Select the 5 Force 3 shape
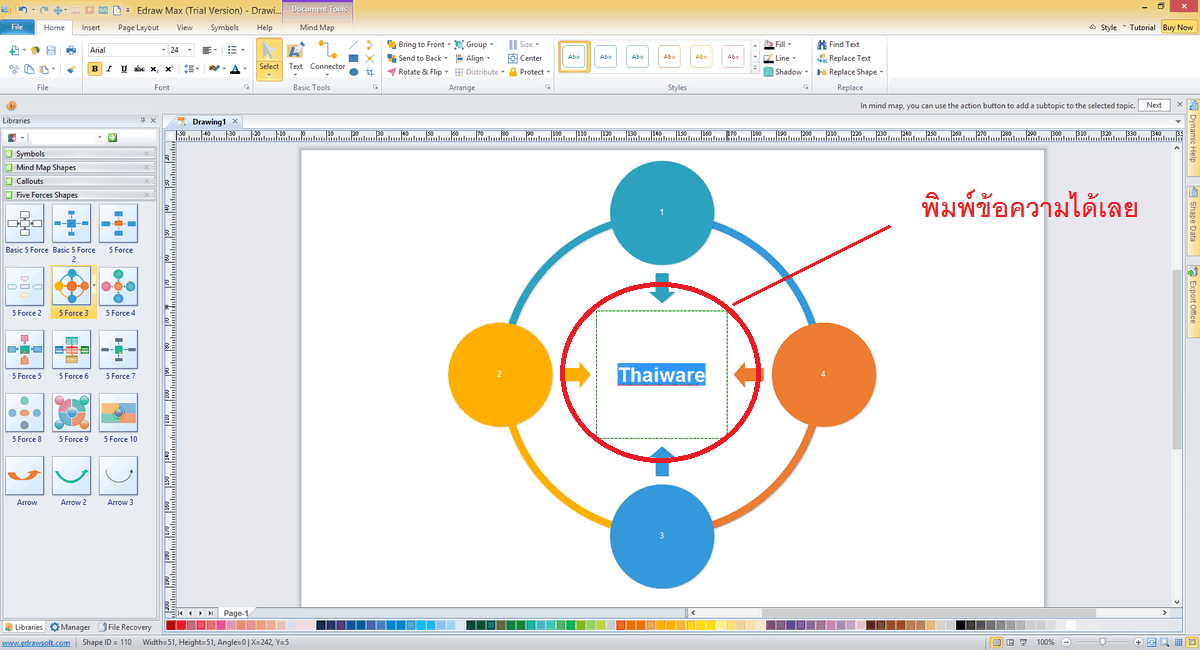 [72, 292]
